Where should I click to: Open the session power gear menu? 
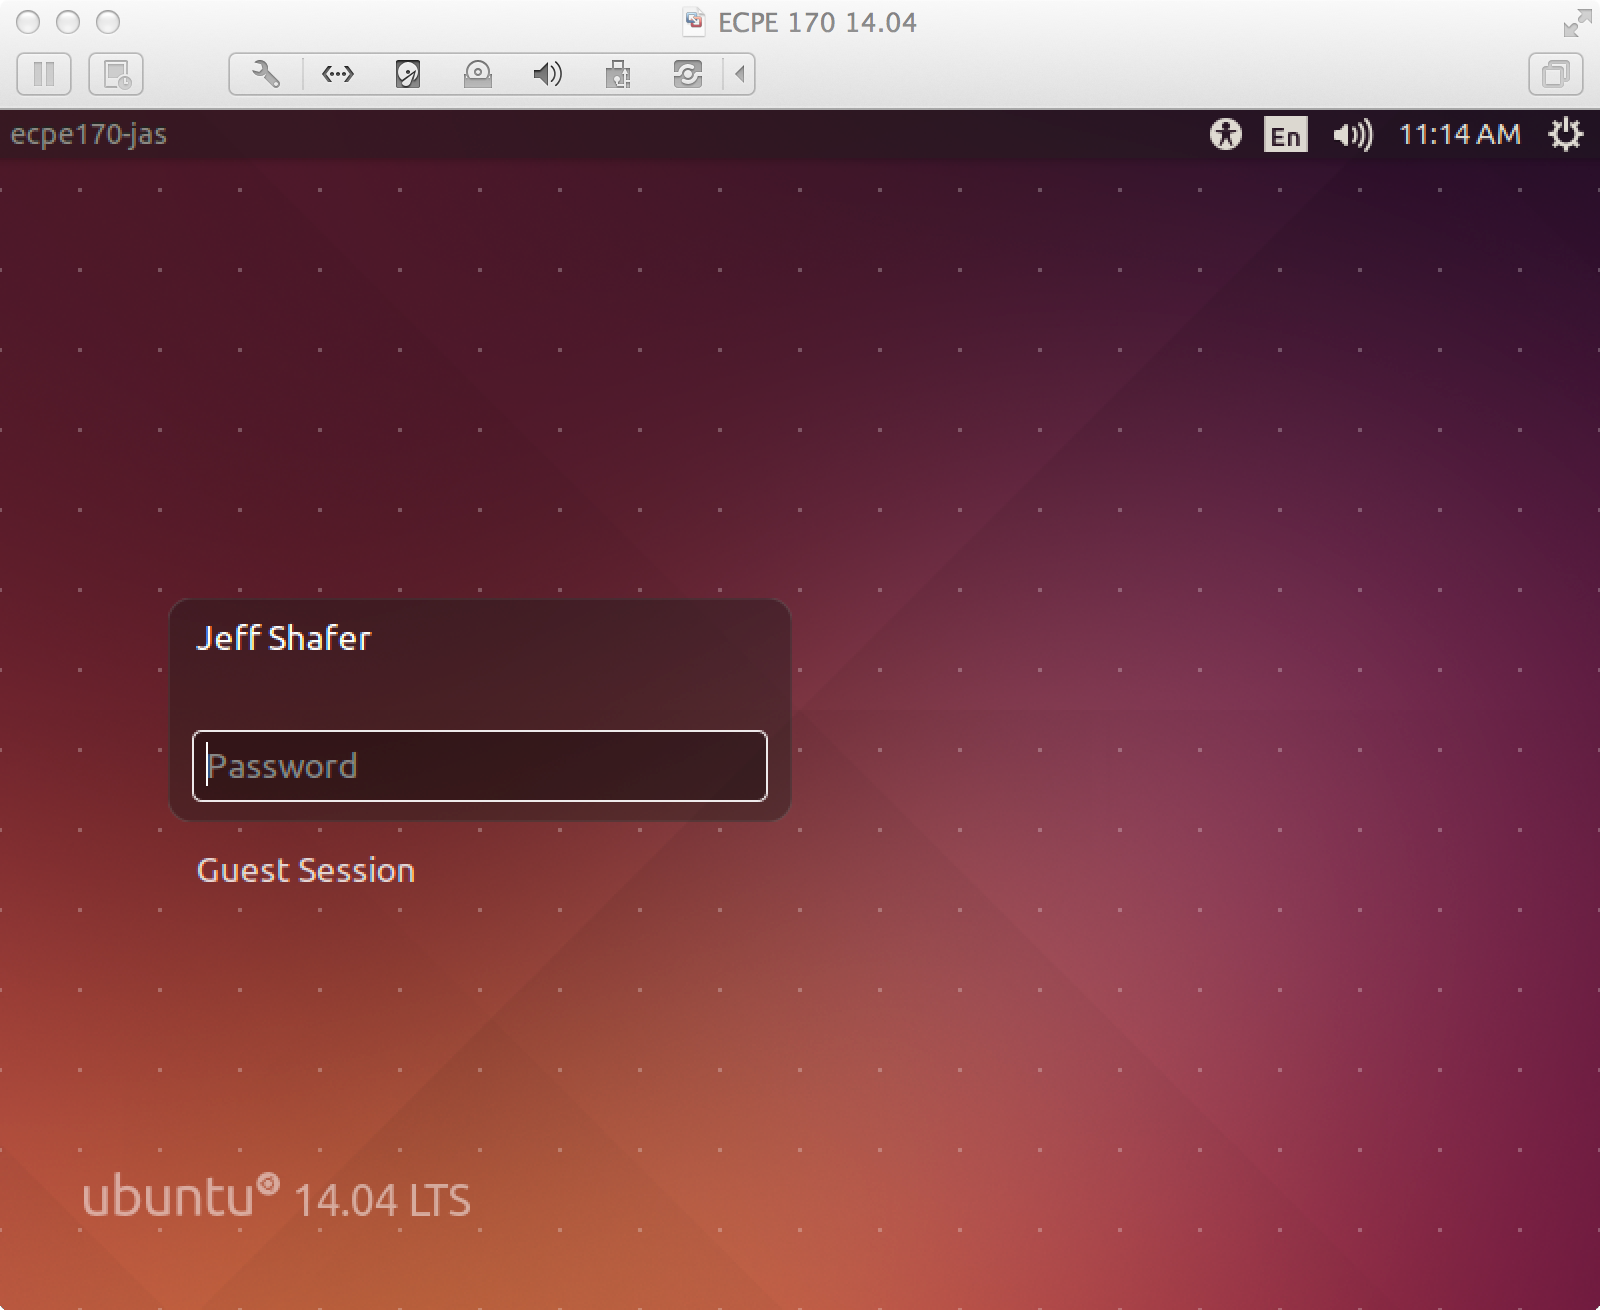click(x=1565, y=133)
